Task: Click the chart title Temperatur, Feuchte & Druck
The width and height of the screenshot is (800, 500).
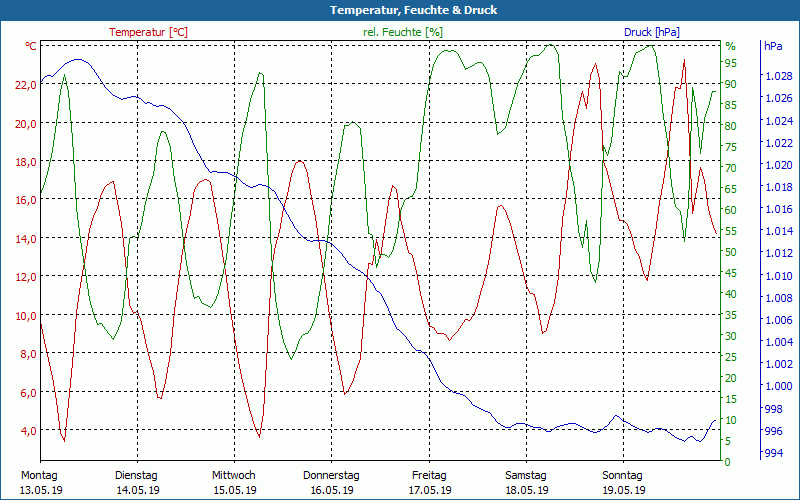Action: click(x=399, y=10)
